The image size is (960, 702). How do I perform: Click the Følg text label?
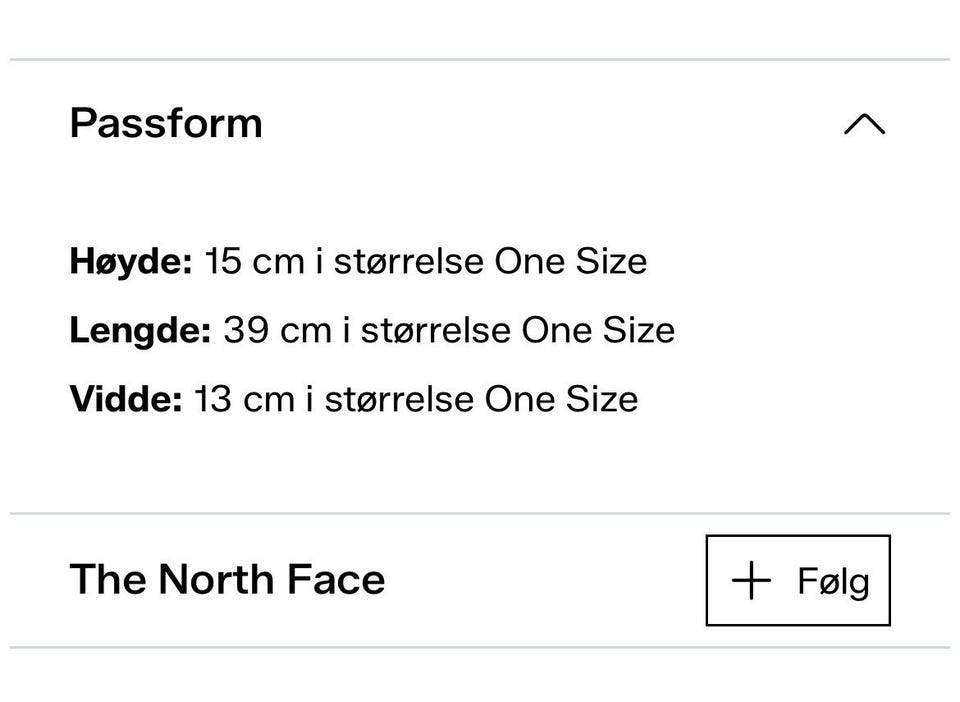coord(833,582)
